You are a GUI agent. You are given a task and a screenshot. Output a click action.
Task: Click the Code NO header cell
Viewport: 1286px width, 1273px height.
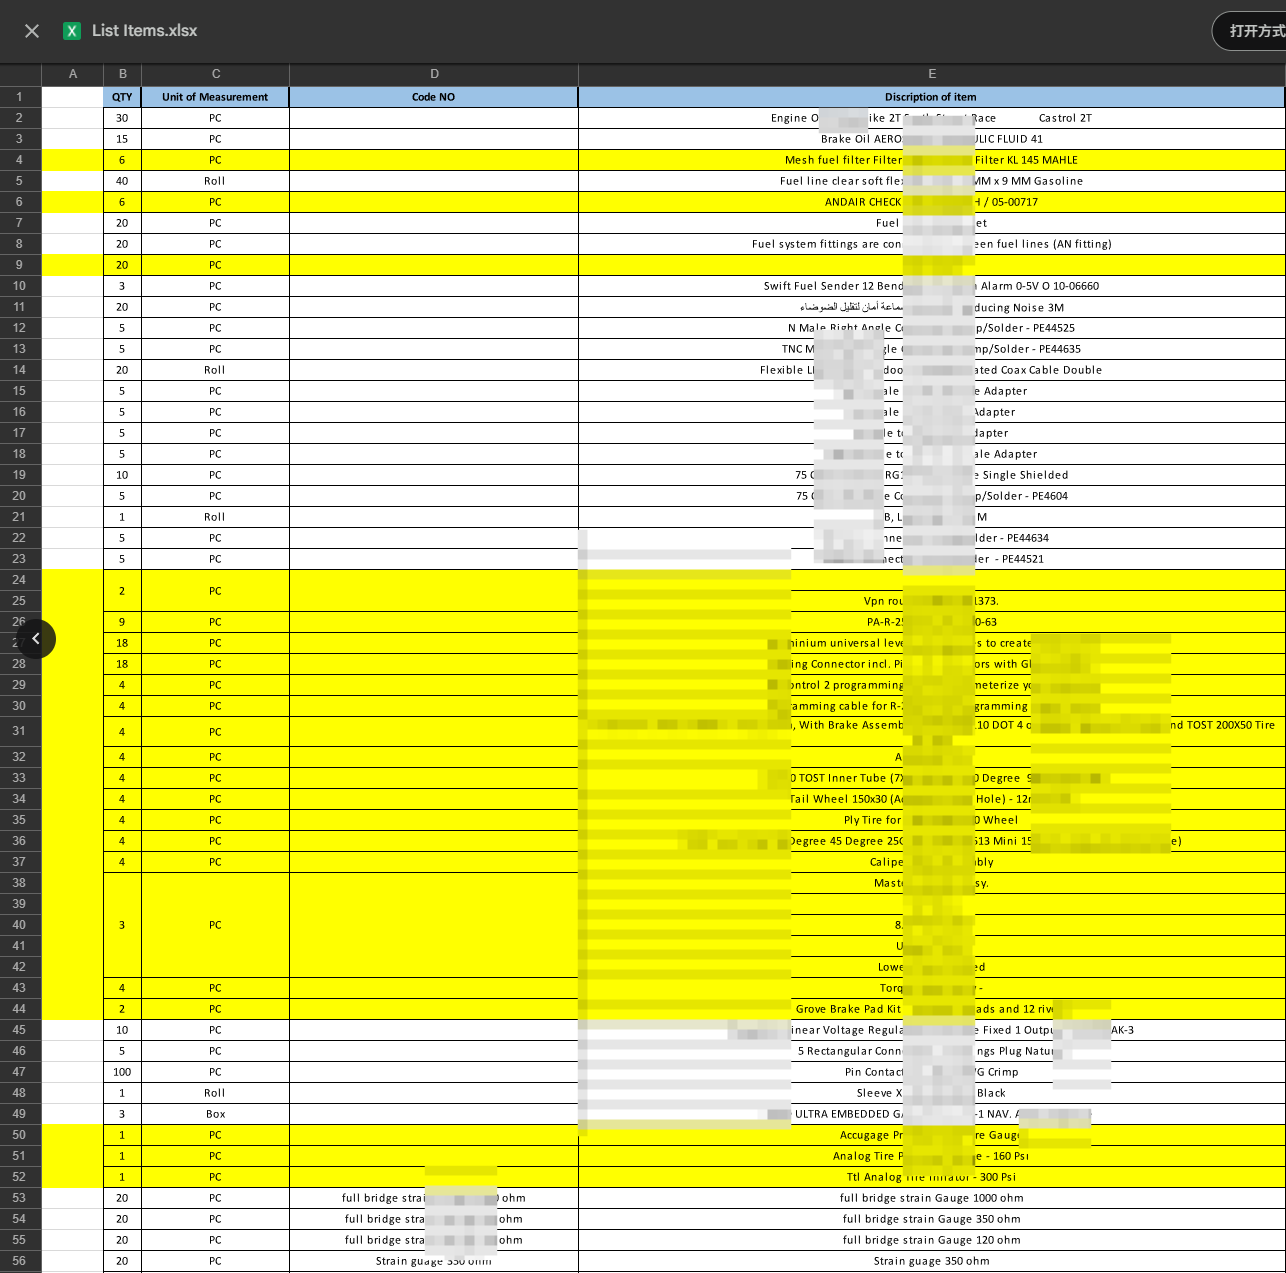[433, 97]
